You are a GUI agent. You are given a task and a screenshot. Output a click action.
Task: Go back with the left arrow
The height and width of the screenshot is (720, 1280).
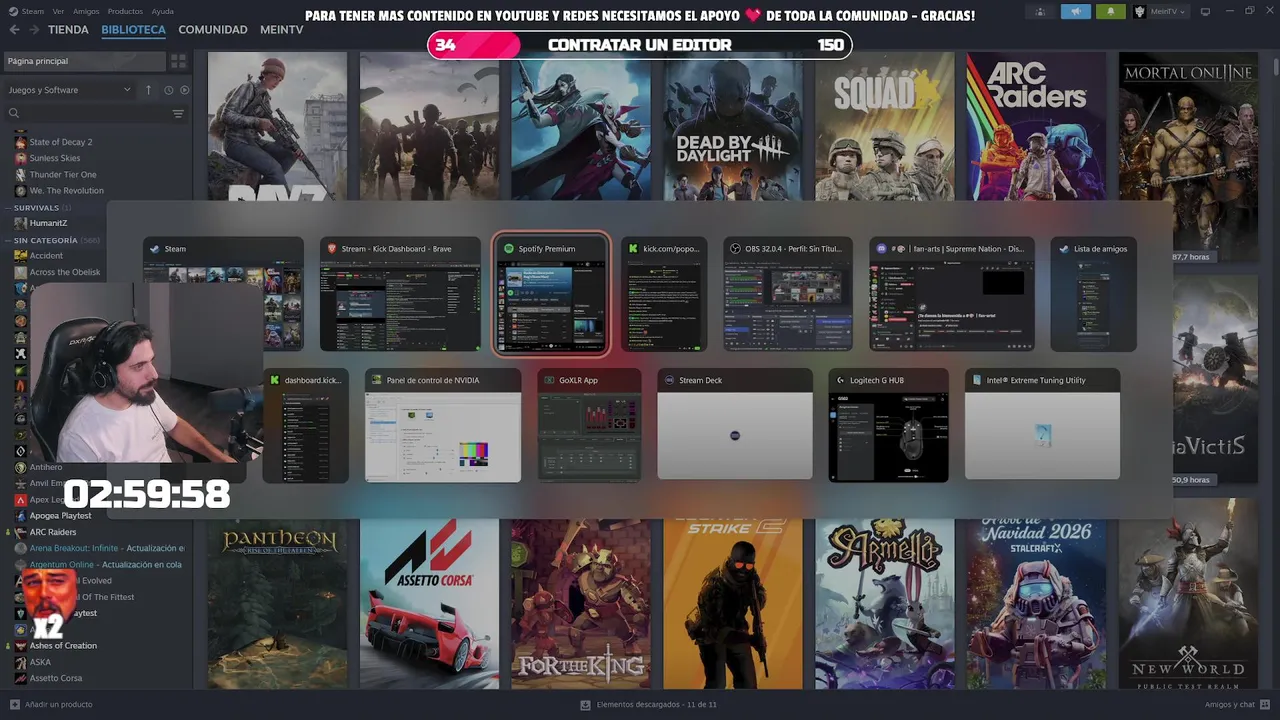click(14, 30)
